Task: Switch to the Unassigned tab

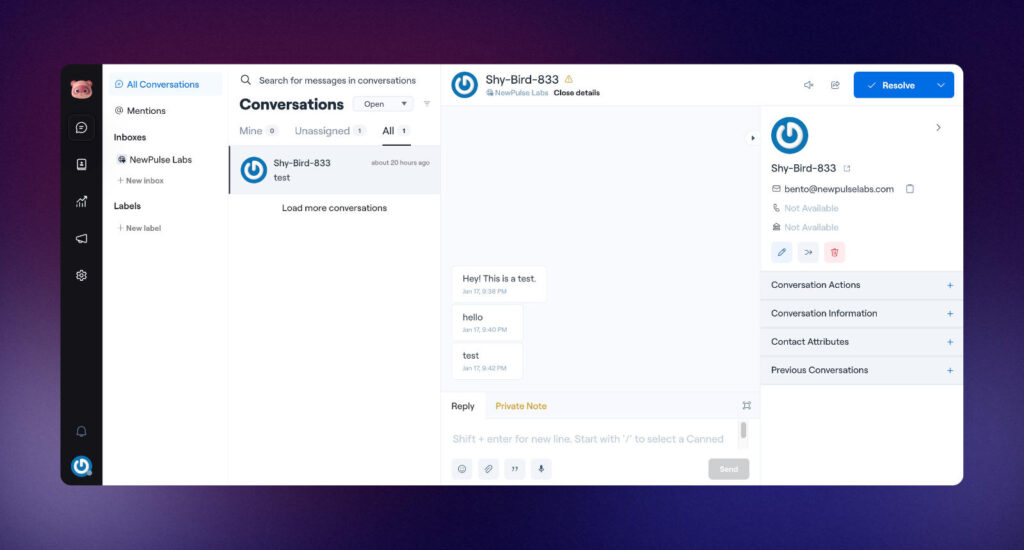Action: click(x=329, y=131)
